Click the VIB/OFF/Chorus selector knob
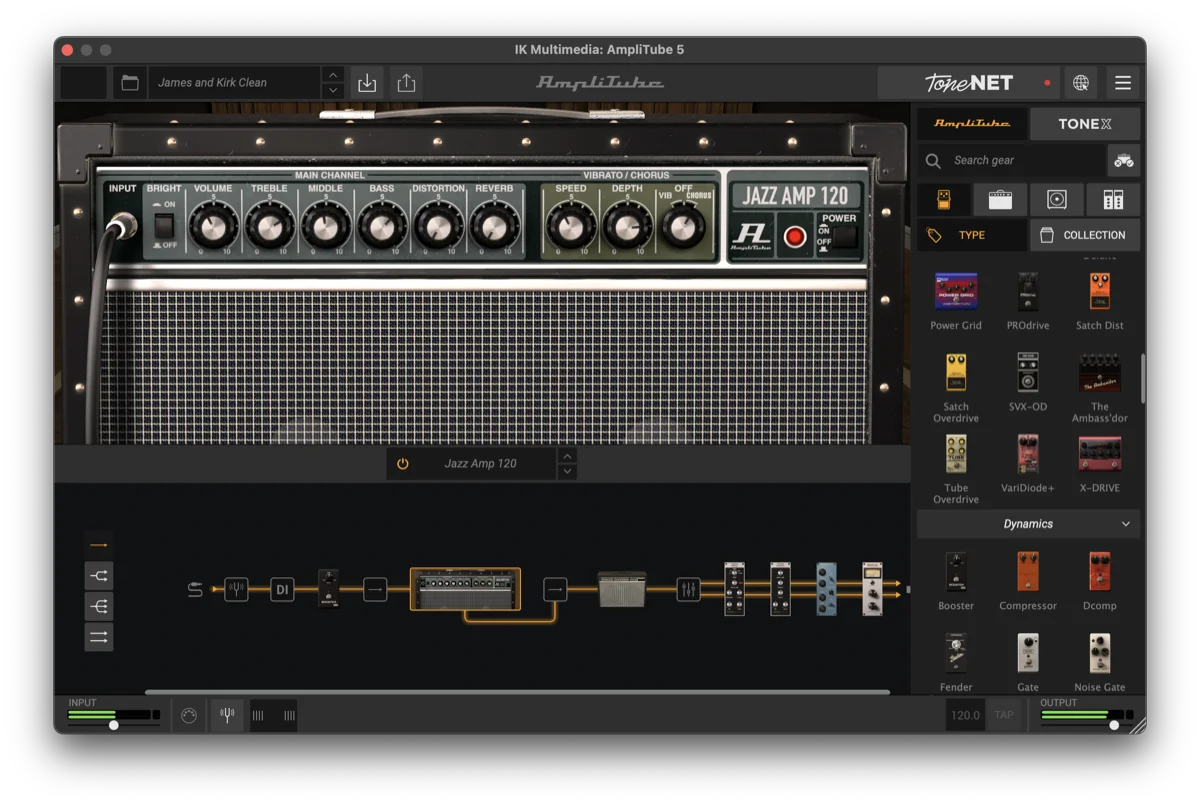Screen dimensions: 1200x805 (684, 227)
